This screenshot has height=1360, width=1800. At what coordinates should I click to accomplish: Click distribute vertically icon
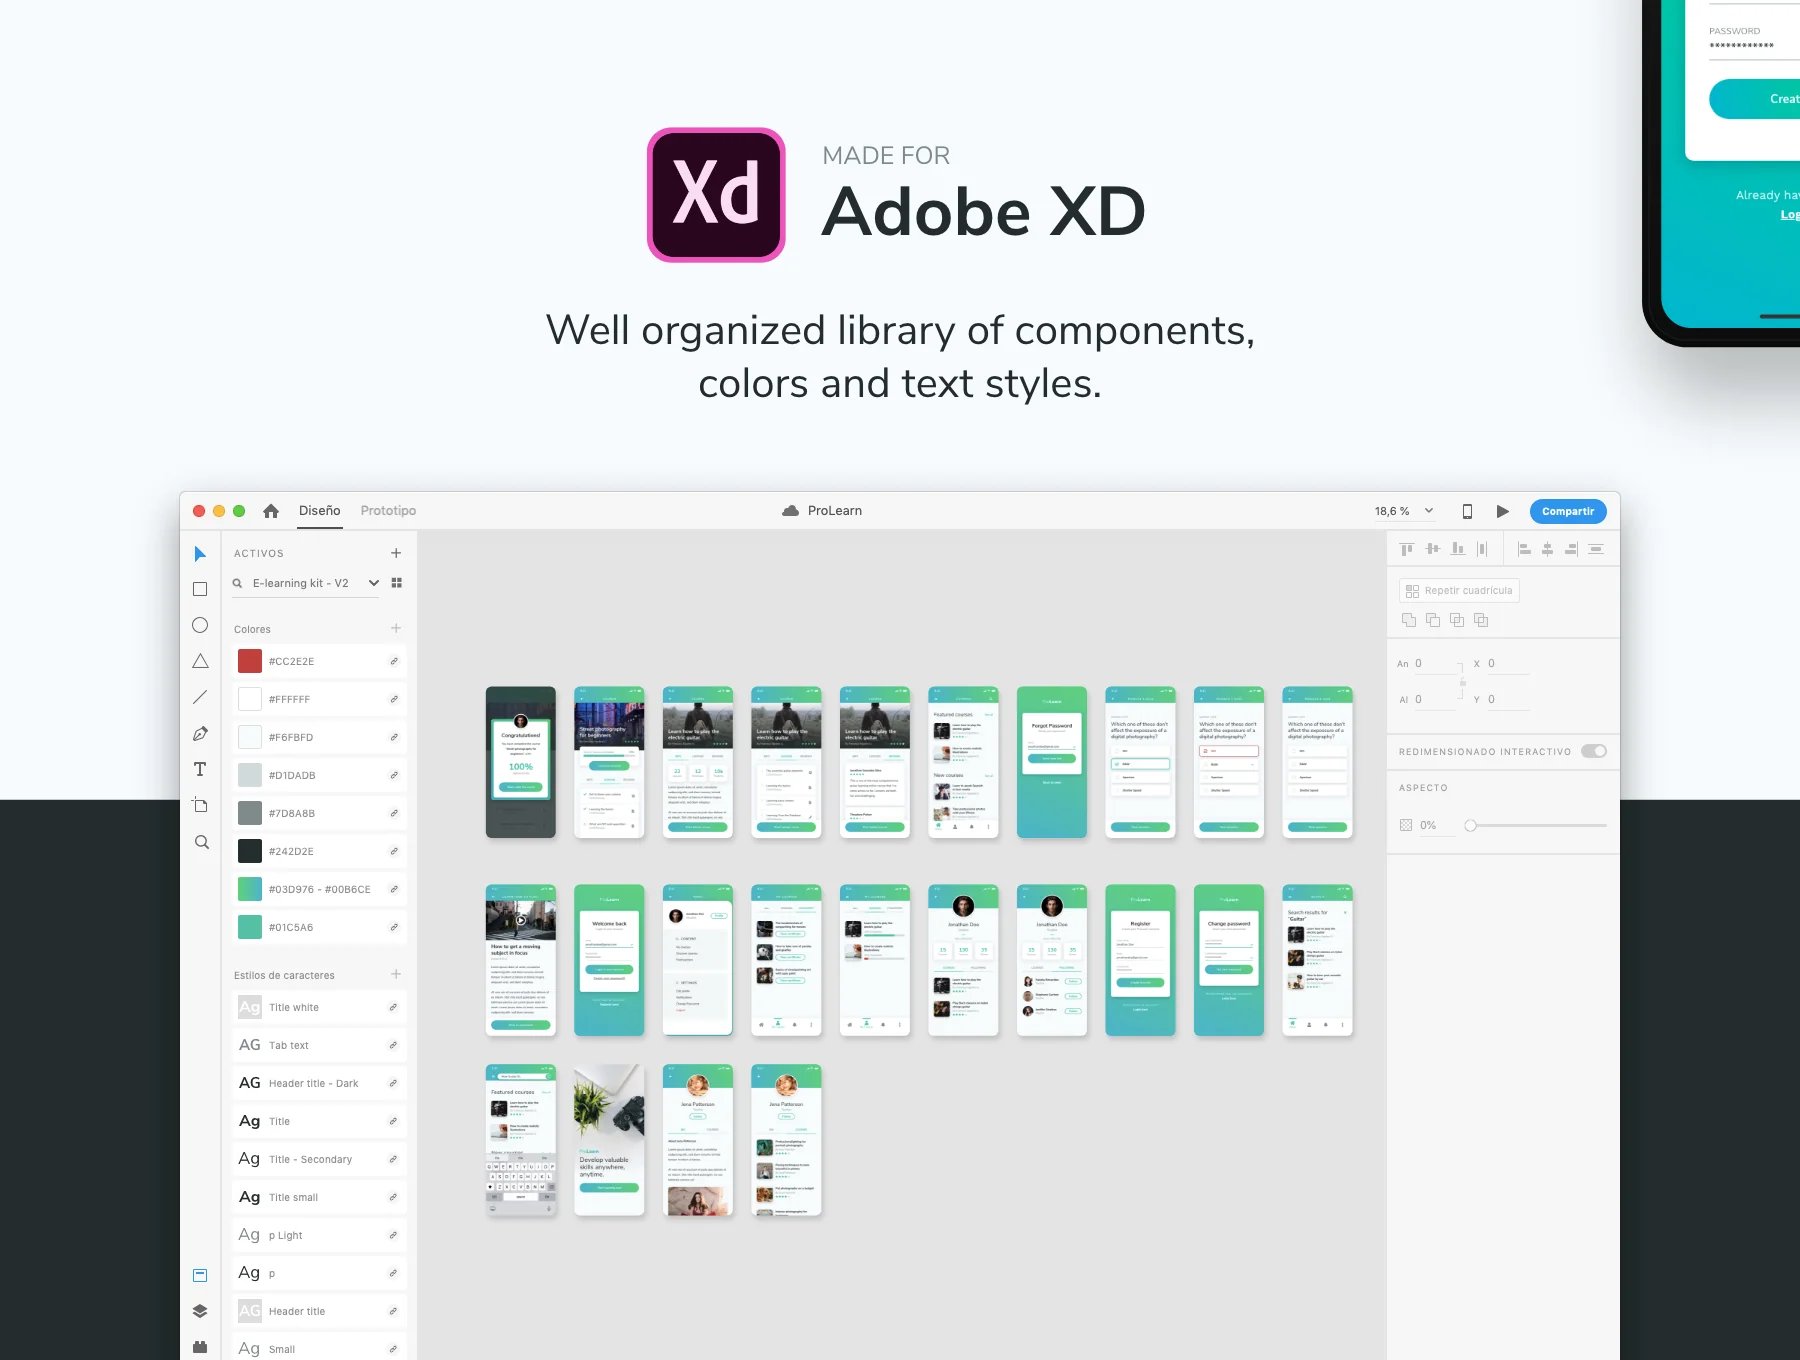(1596, 549)
